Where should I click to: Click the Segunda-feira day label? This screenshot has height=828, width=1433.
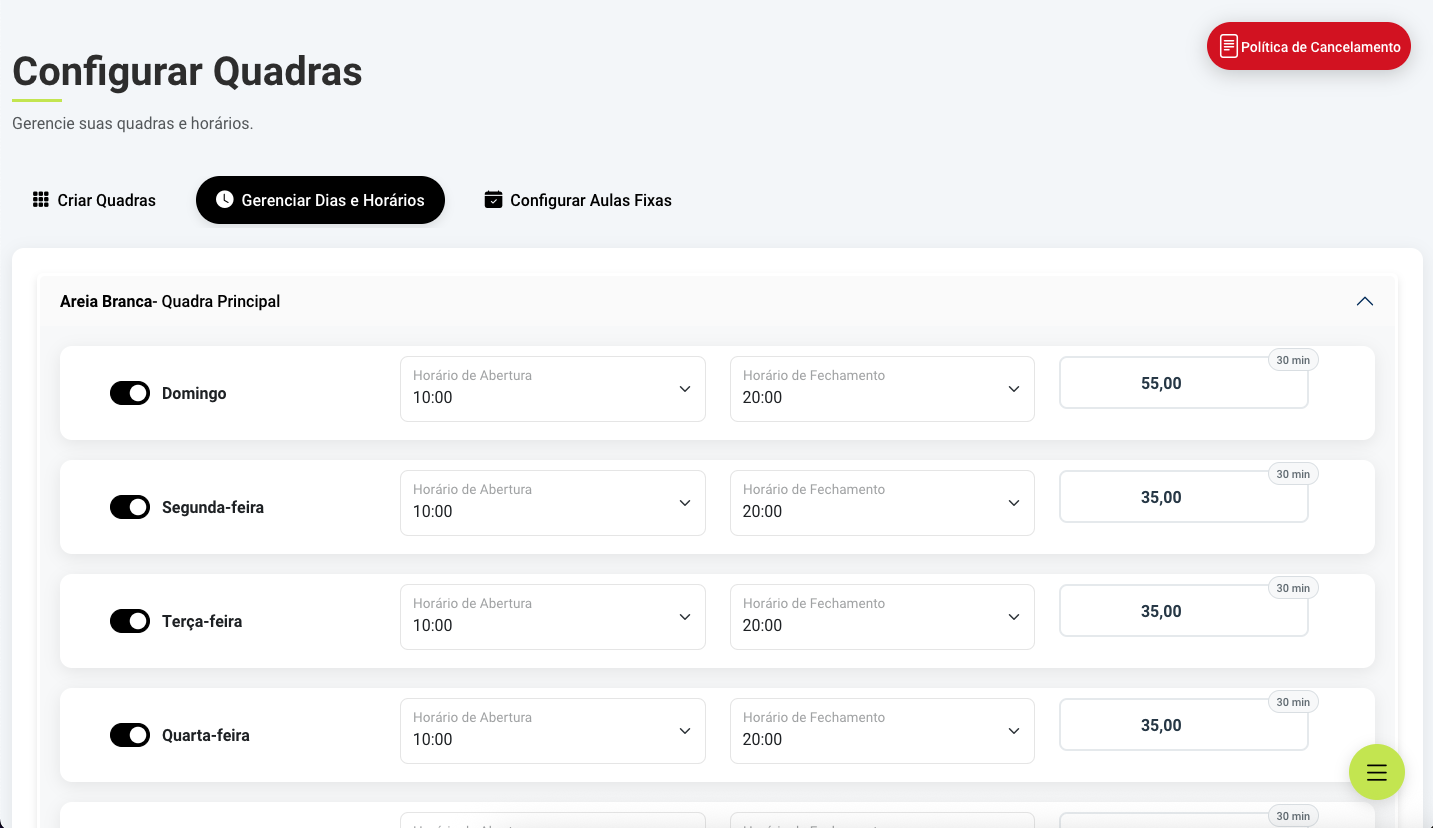pos(213,507)
